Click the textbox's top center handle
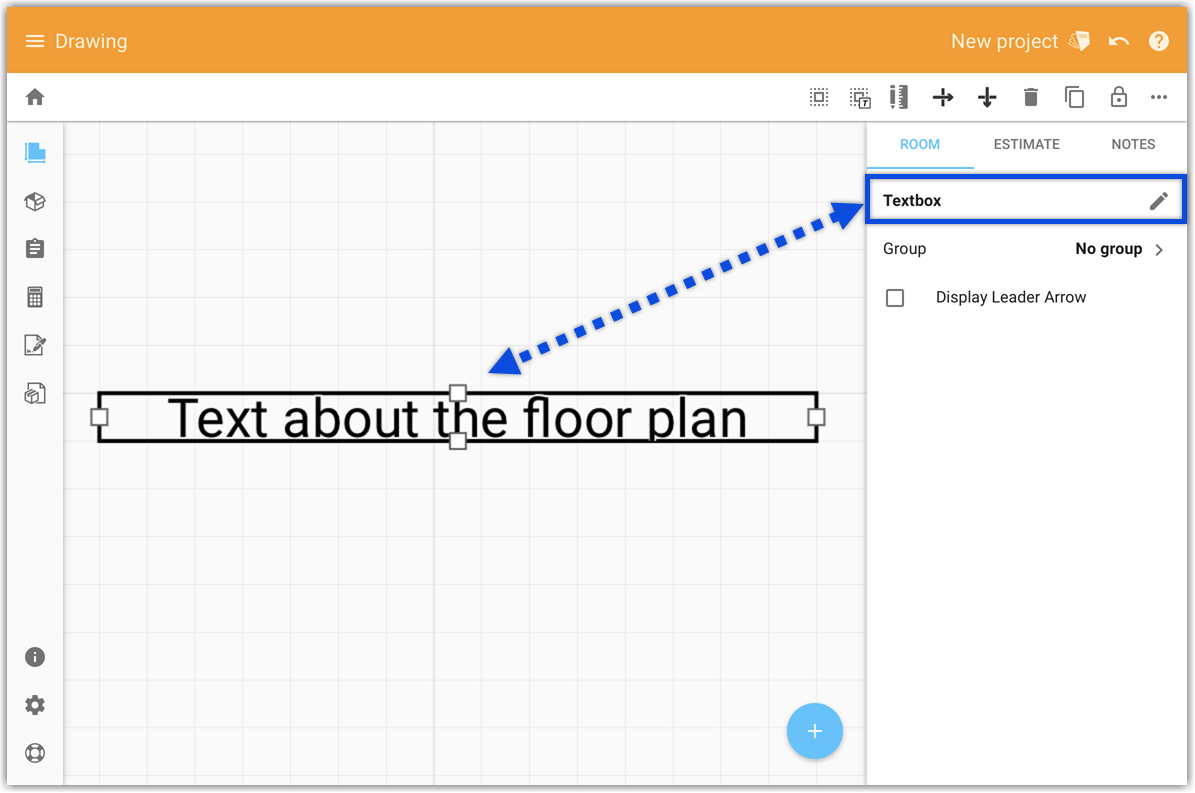 458,393
